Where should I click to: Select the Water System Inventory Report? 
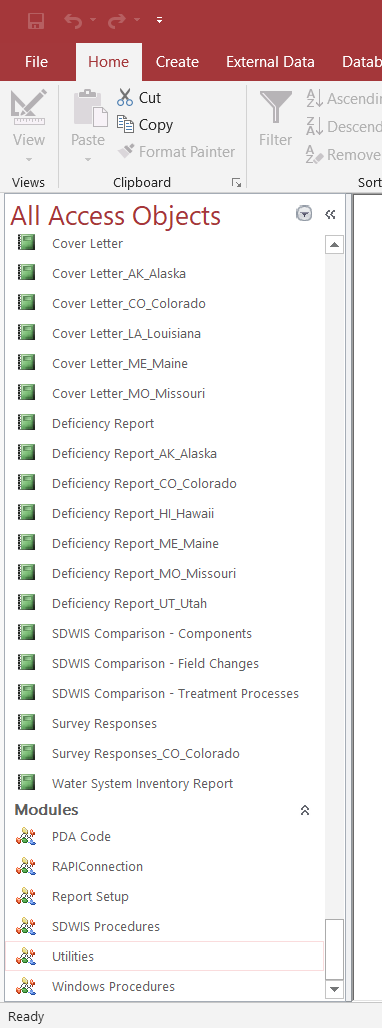coord(142,783)
